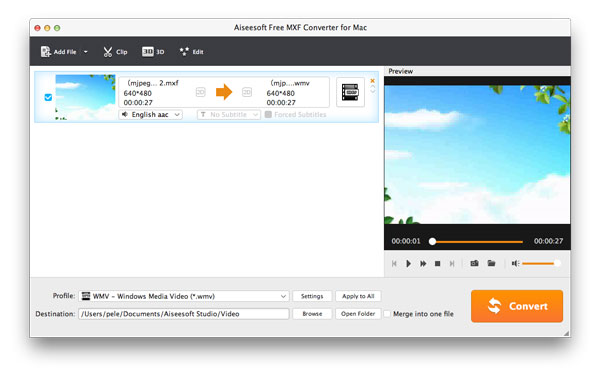Open the Profile WMV format dropdown
This screenshot has height=378, width=600.
coord(184,296)
